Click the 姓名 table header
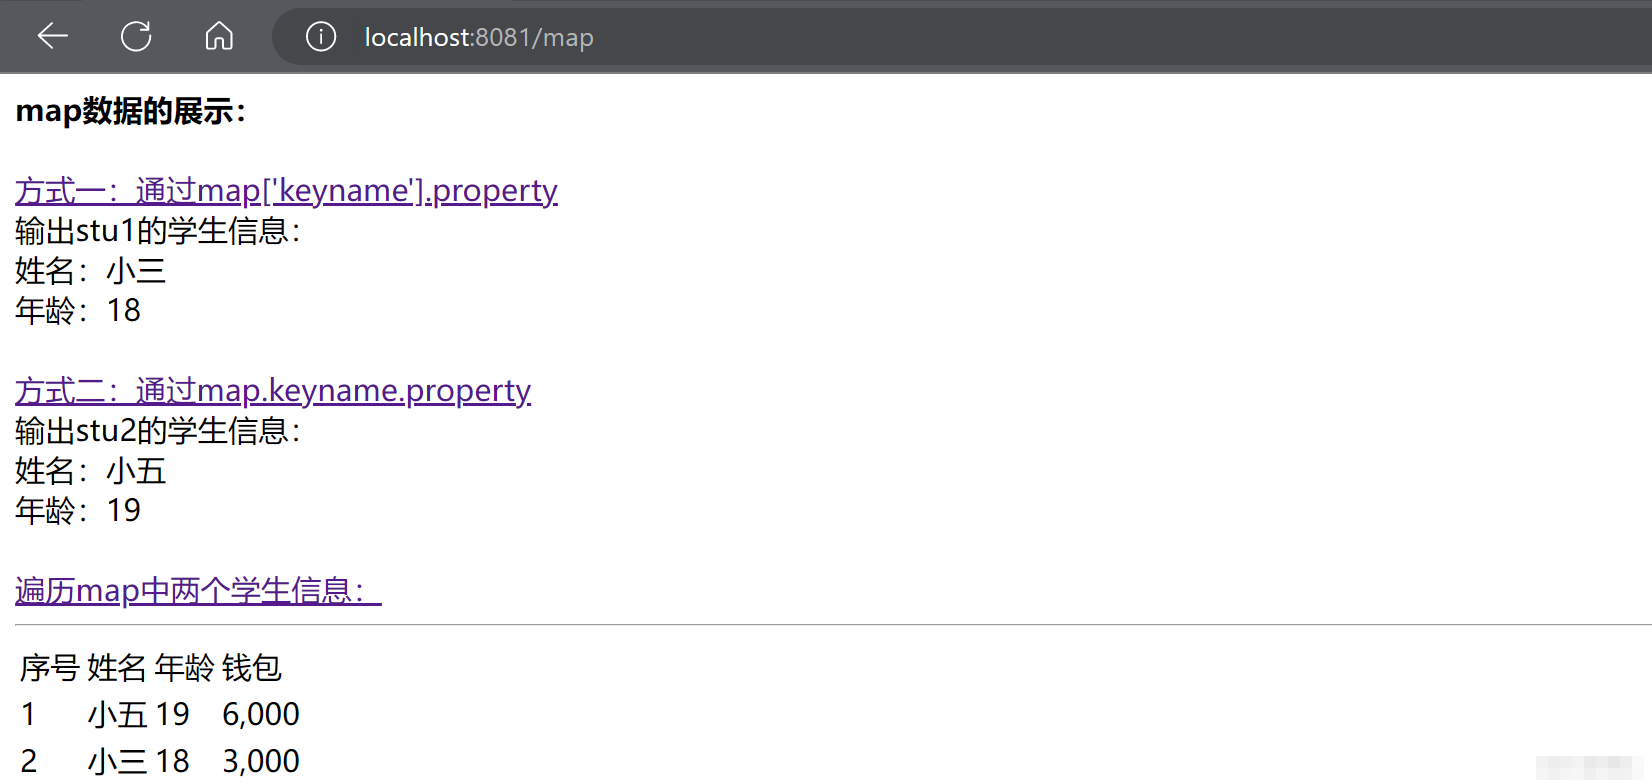This screenshot has height=783, width=1652. (117, 667)
